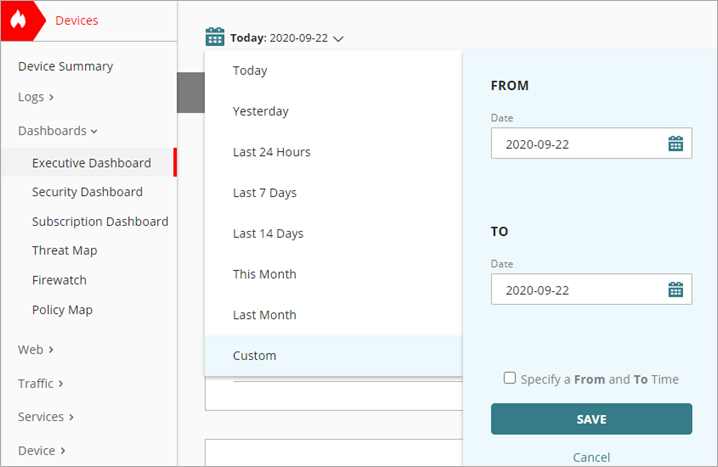The image size is (718, 467).
Task: Click the calendar icon beside Today date
Action: pyautogui.click(x=215, y=38)
